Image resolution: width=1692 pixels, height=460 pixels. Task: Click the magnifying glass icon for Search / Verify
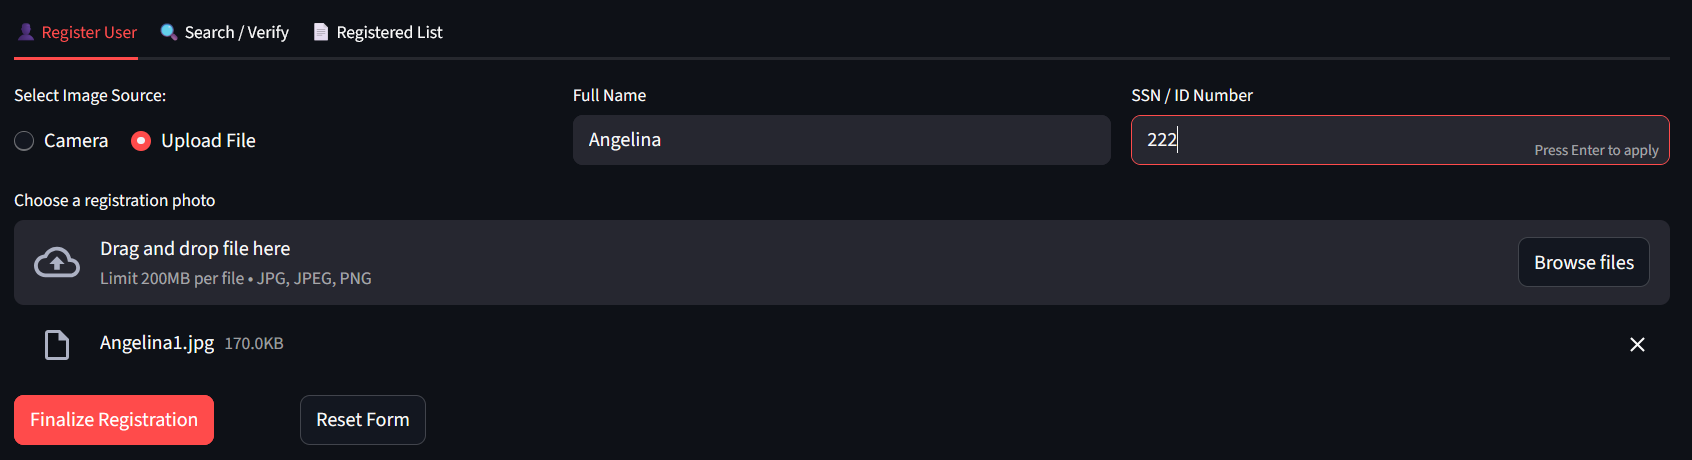click(169, 32)
